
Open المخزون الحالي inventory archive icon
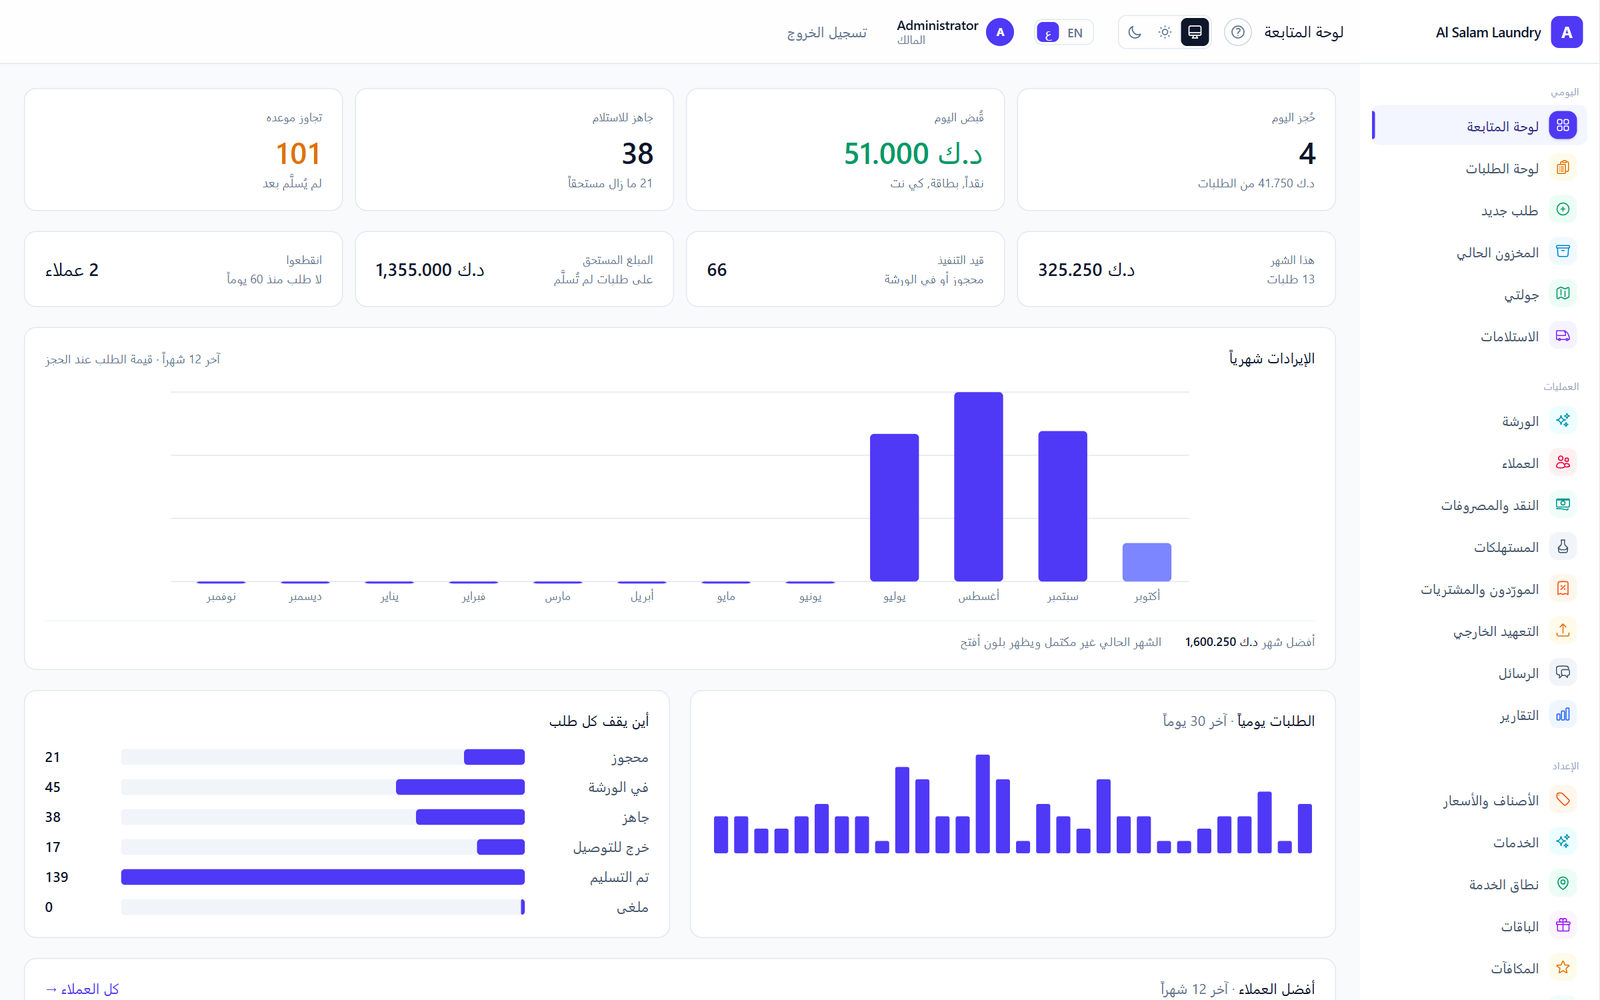coord(1562,251)
